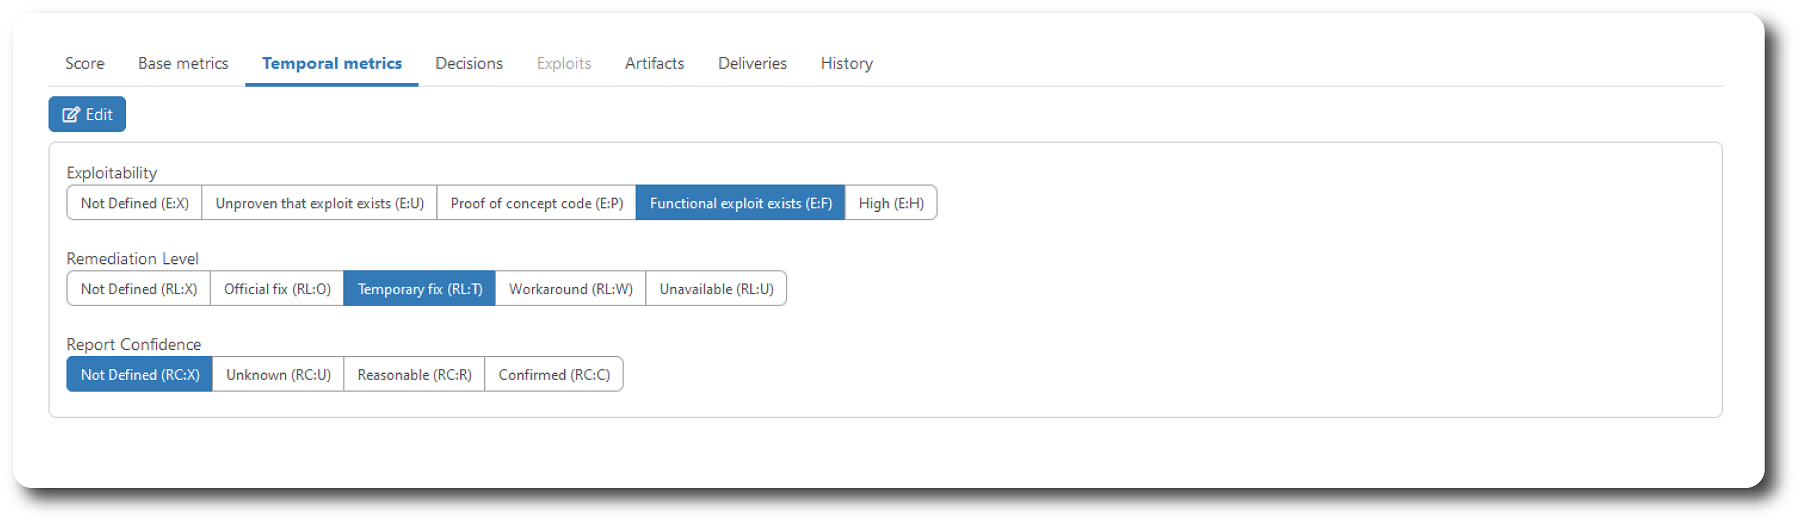
Task: Choose Official fix (RL:O) remediation
Action: tap(277, 289)
